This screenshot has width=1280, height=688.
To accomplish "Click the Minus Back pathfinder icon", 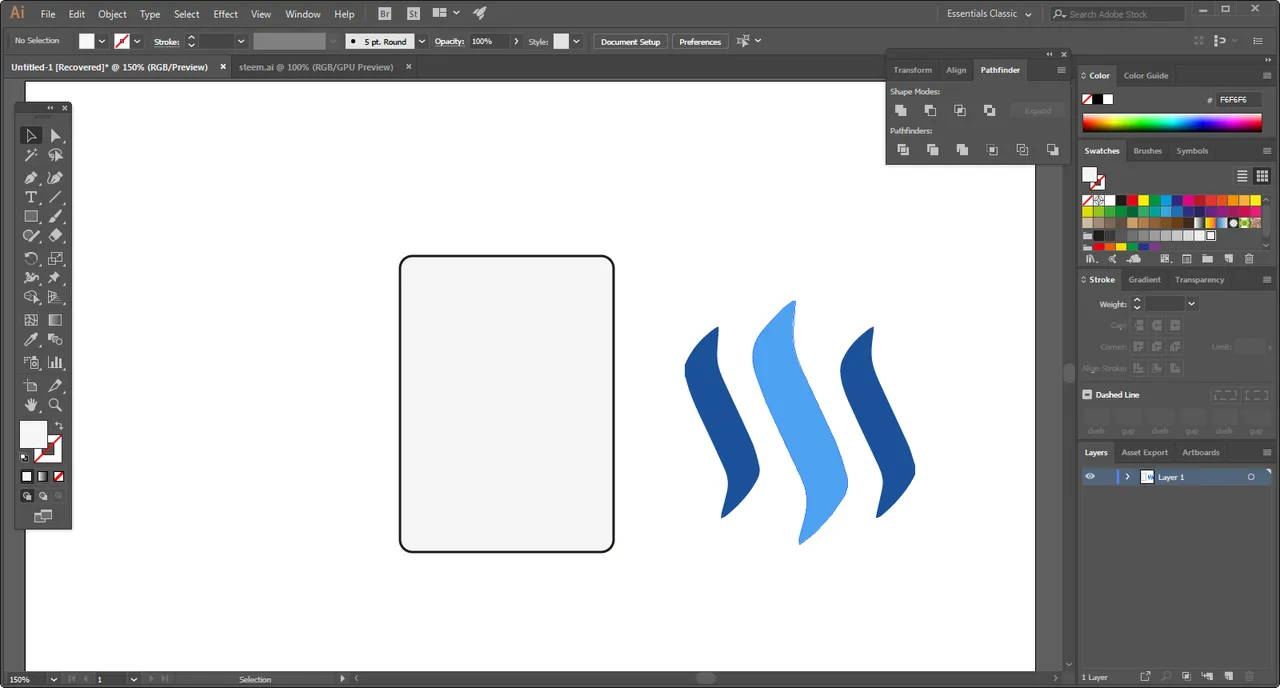I will point(1052,150).
